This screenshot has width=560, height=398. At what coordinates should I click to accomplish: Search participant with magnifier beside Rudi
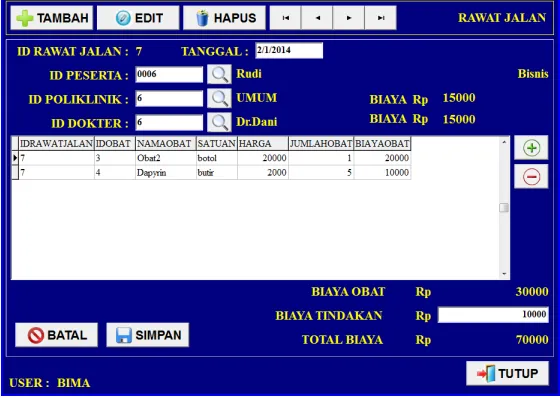[219, 74]
